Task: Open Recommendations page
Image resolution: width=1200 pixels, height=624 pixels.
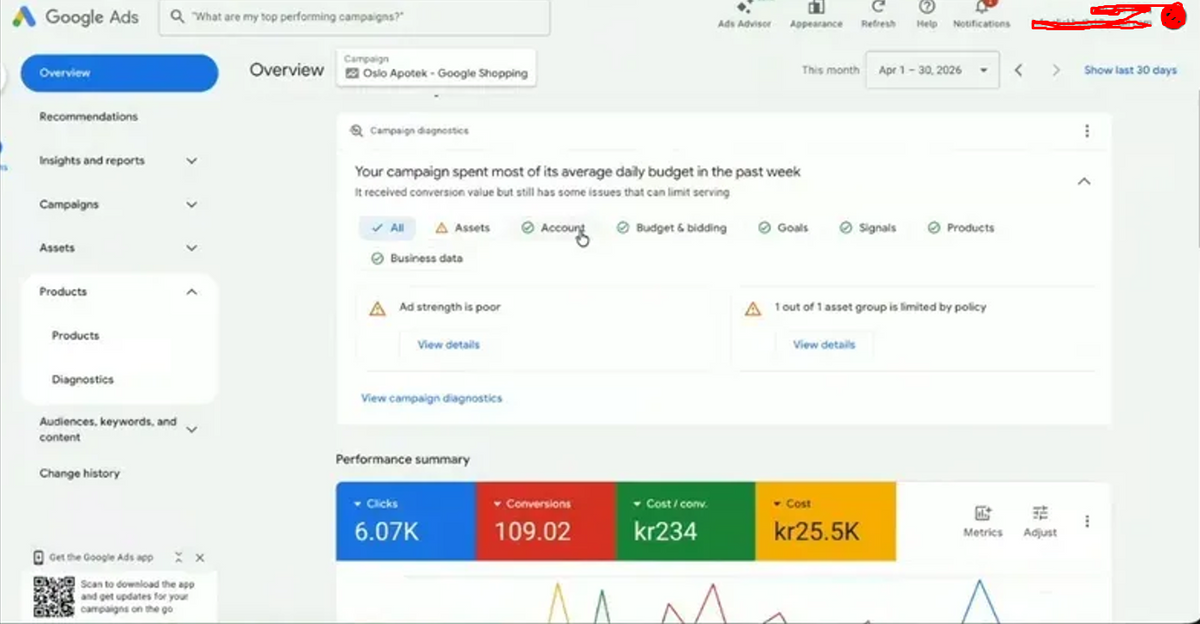Action: [x=89, y=117]
